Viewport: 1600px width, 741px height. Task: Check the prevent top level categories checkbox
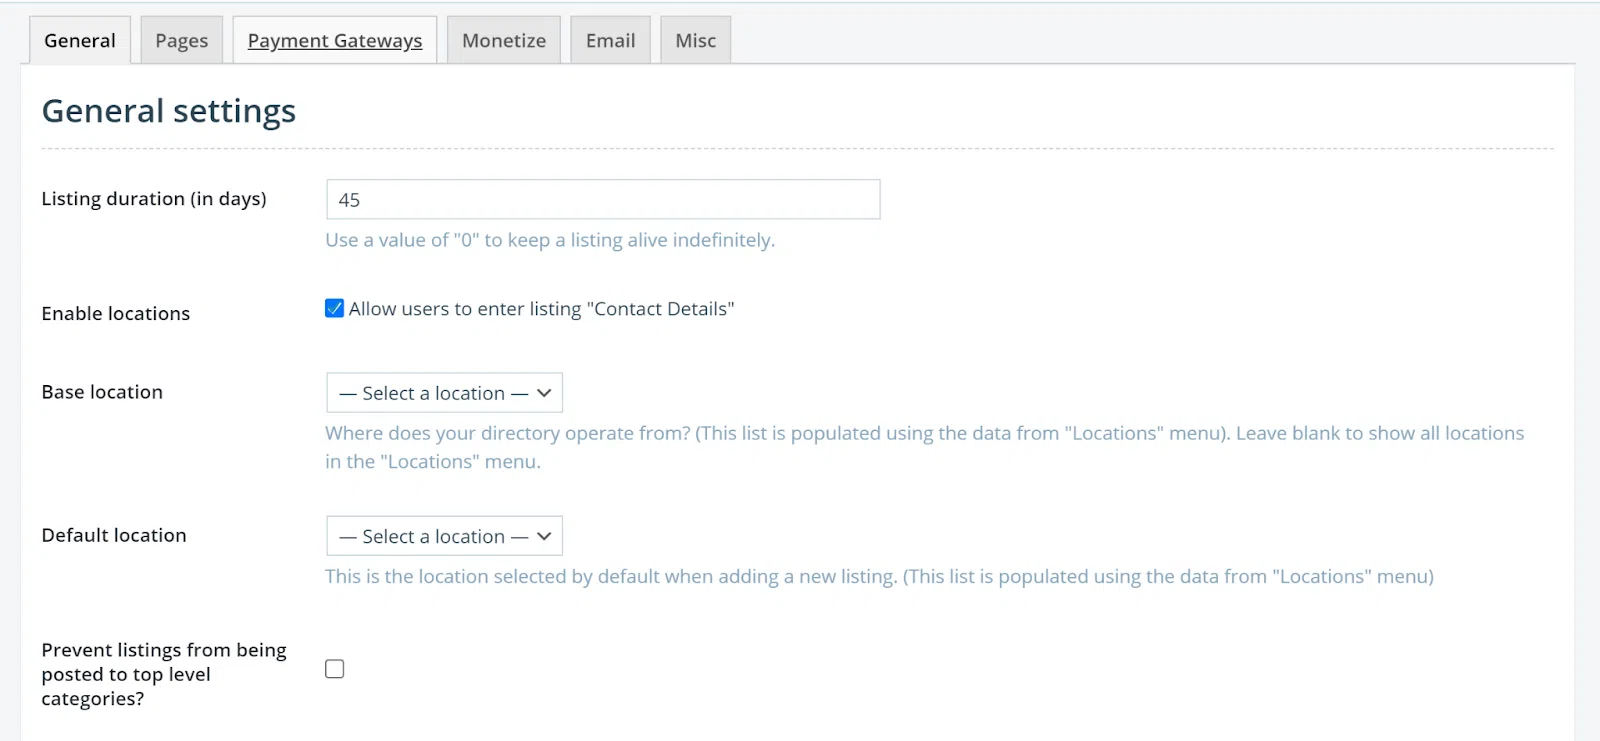[x=335, y=669]
